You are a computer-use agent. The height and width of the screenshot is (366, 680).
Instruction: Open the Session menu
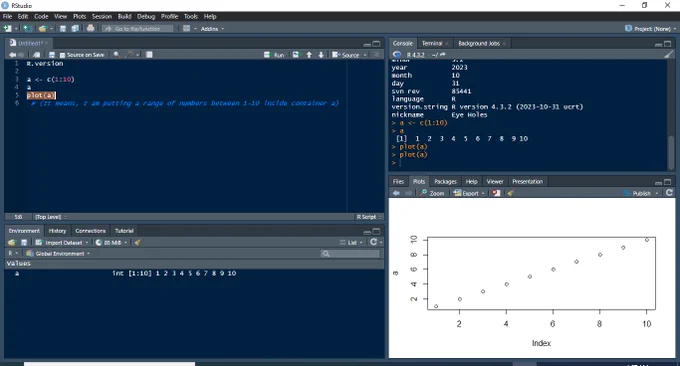click(101, 16)
